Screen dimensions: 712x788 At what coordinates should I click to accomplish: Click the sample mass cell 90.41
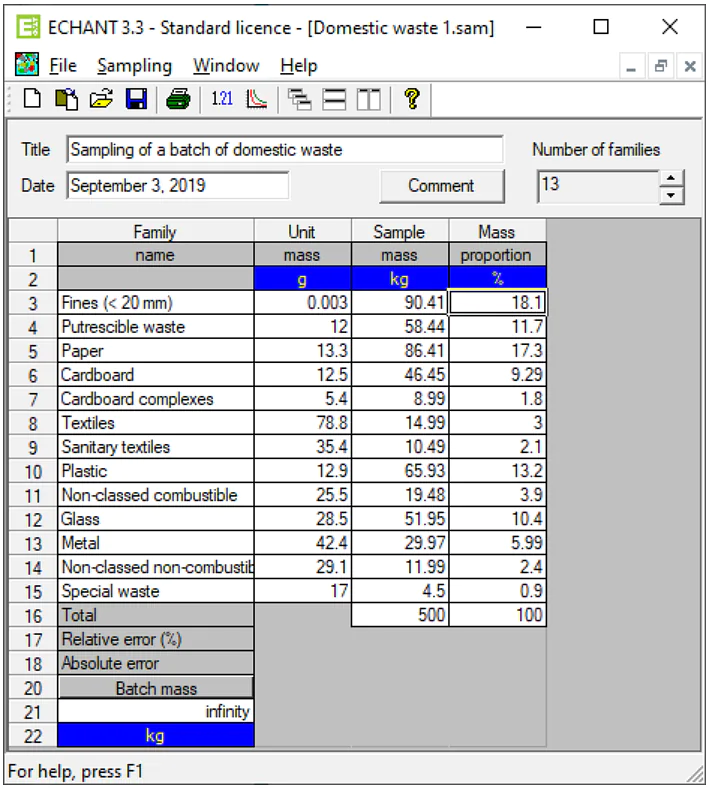(x=400, y=303)
